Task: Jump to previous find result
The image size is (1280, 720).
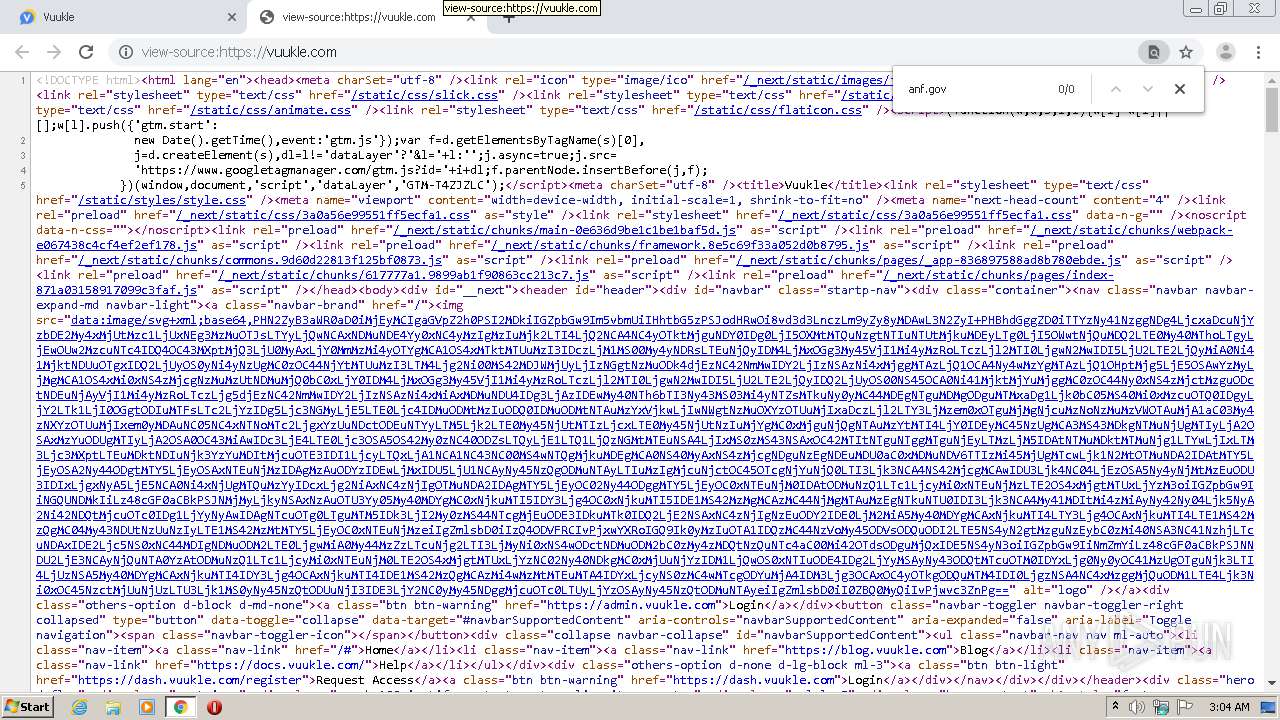Action: coord(1116,89)
